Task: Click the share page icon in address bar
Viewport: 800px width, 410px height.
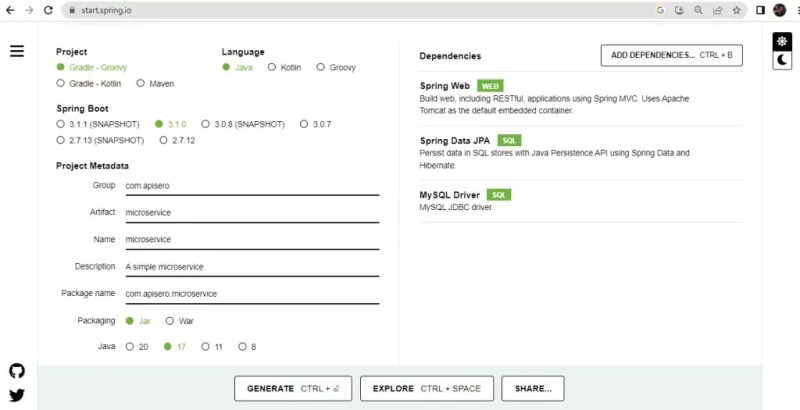Action: pos(717,10)
